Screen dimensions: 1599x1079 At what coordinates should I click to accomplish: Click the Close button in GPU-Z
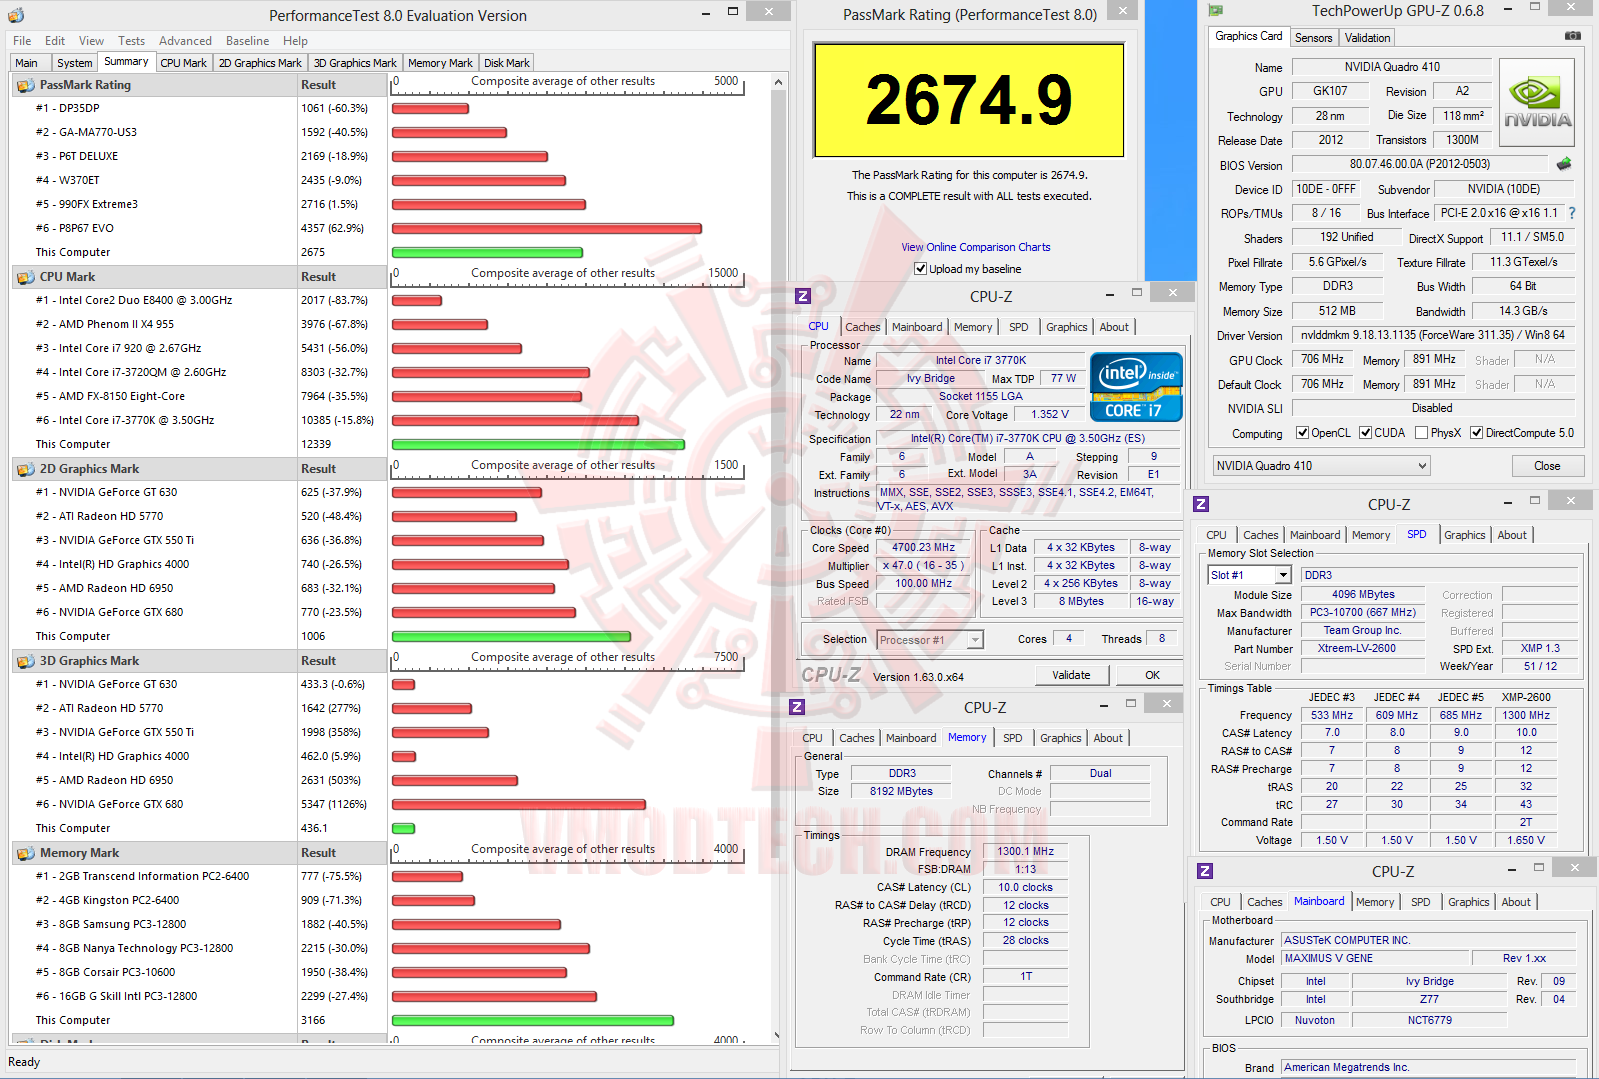[1547, 466]
